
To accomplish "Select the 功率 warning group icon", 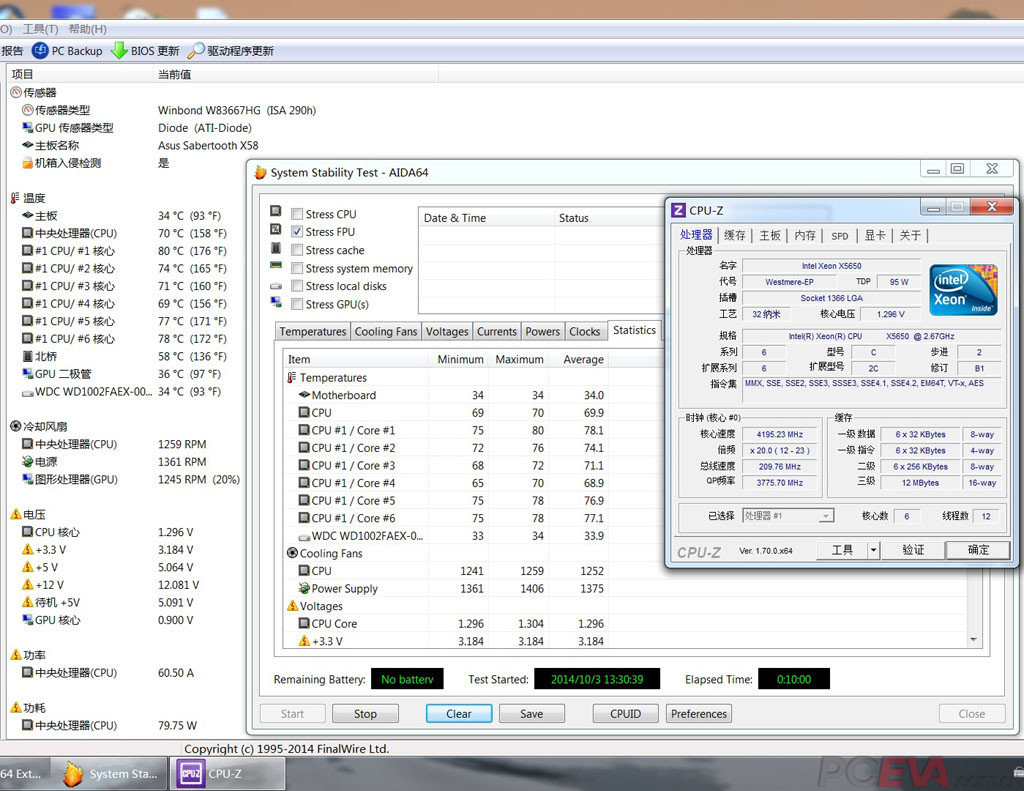I will pos(16,655).
